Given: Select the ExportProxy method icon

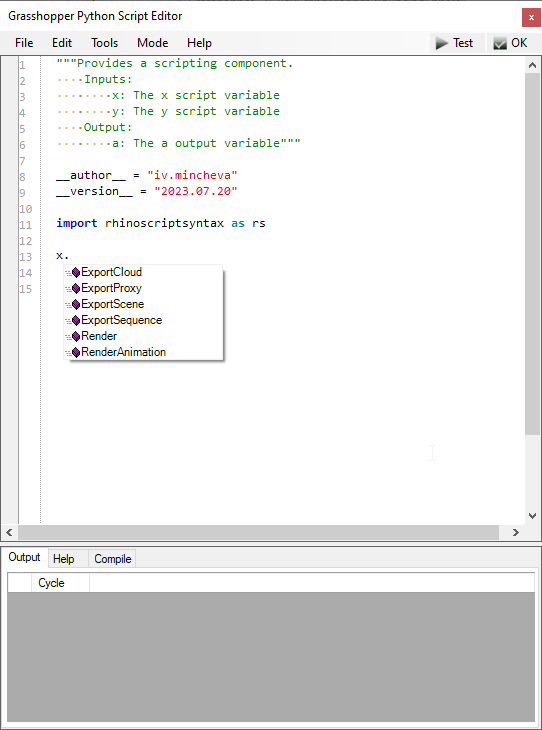Looking at the screenshot, I should 73,289.
